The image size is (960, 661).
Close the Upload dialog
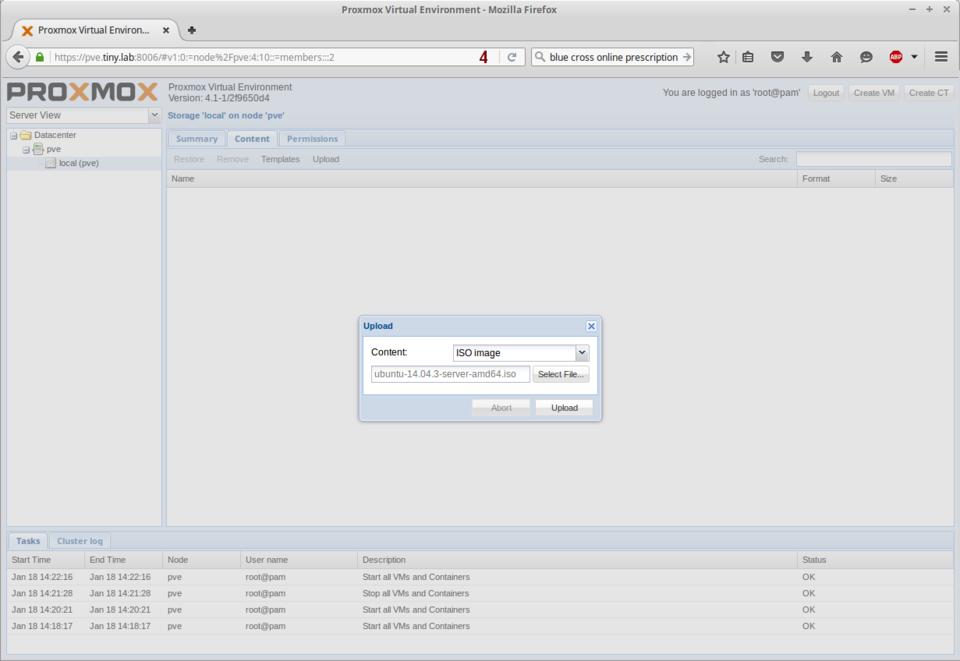click(x=591, y=326)
